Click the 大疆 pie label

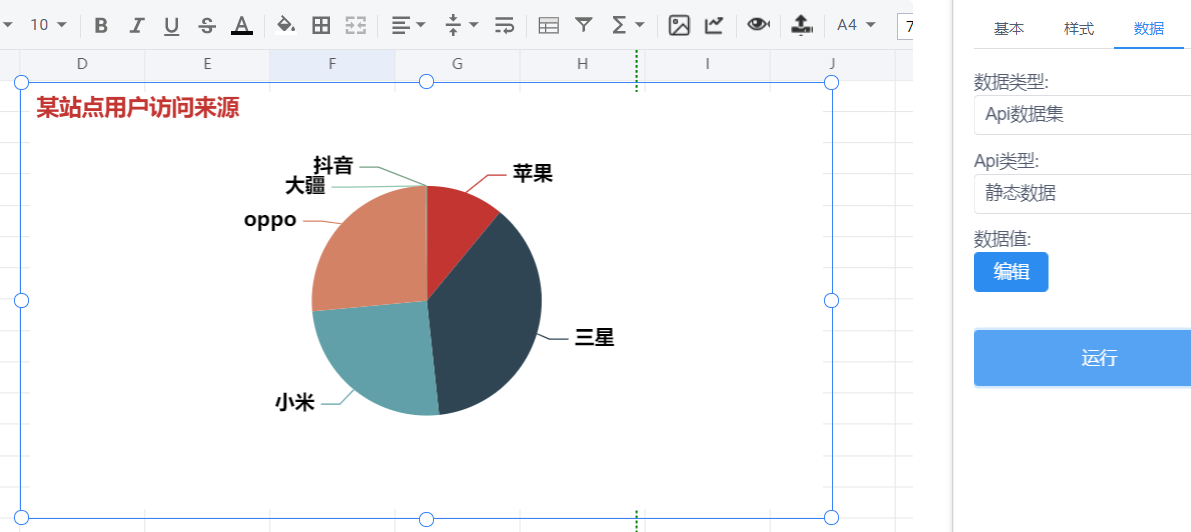(x=305, y=186)
